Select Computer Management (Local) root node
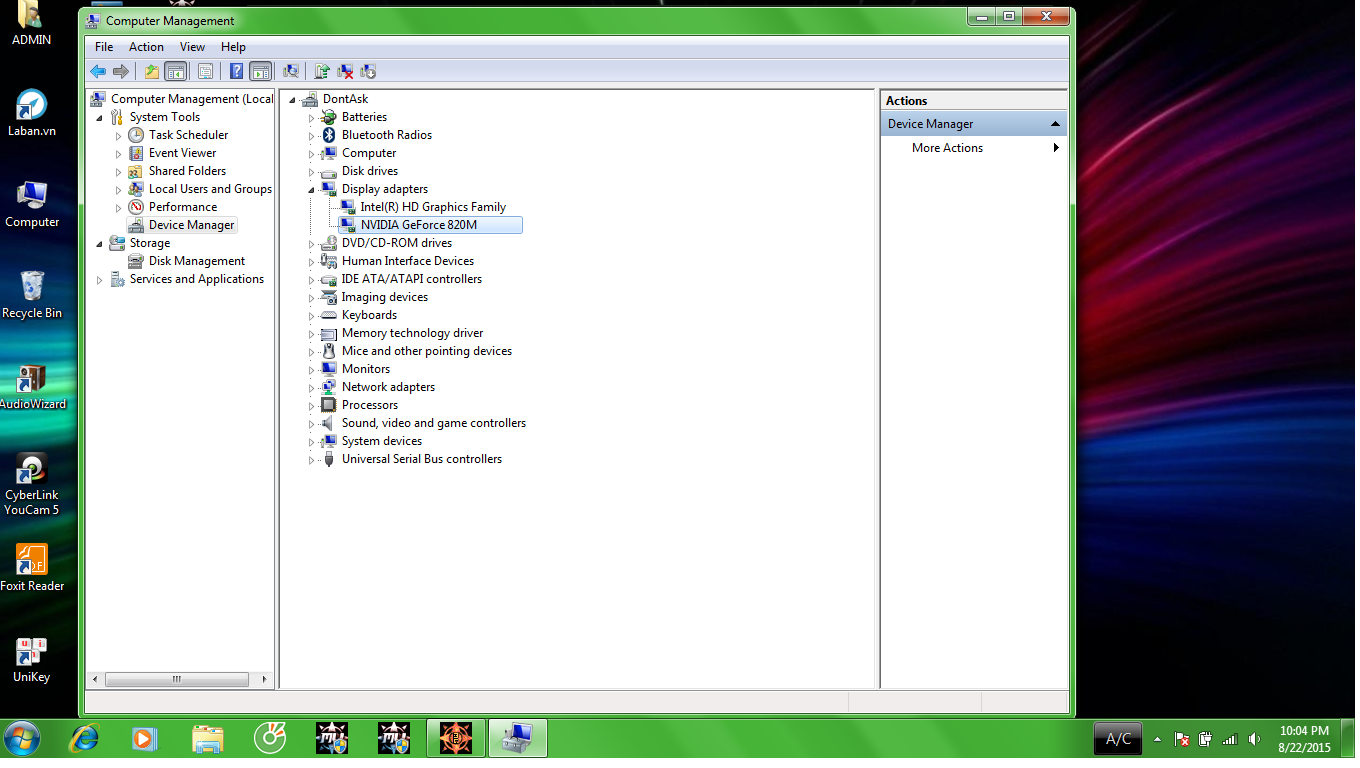This screenshot has height=768, width=1360. (192, 99)
